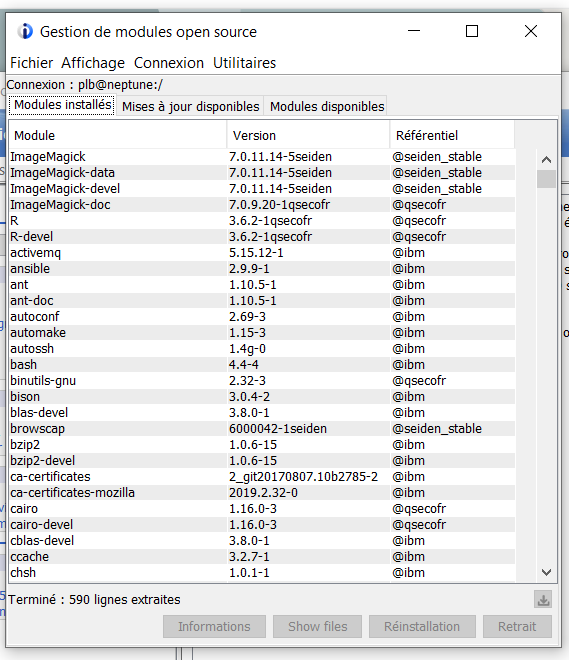
Task: Select the binutils-gnu module row
Action: click(x=262, y=381)
